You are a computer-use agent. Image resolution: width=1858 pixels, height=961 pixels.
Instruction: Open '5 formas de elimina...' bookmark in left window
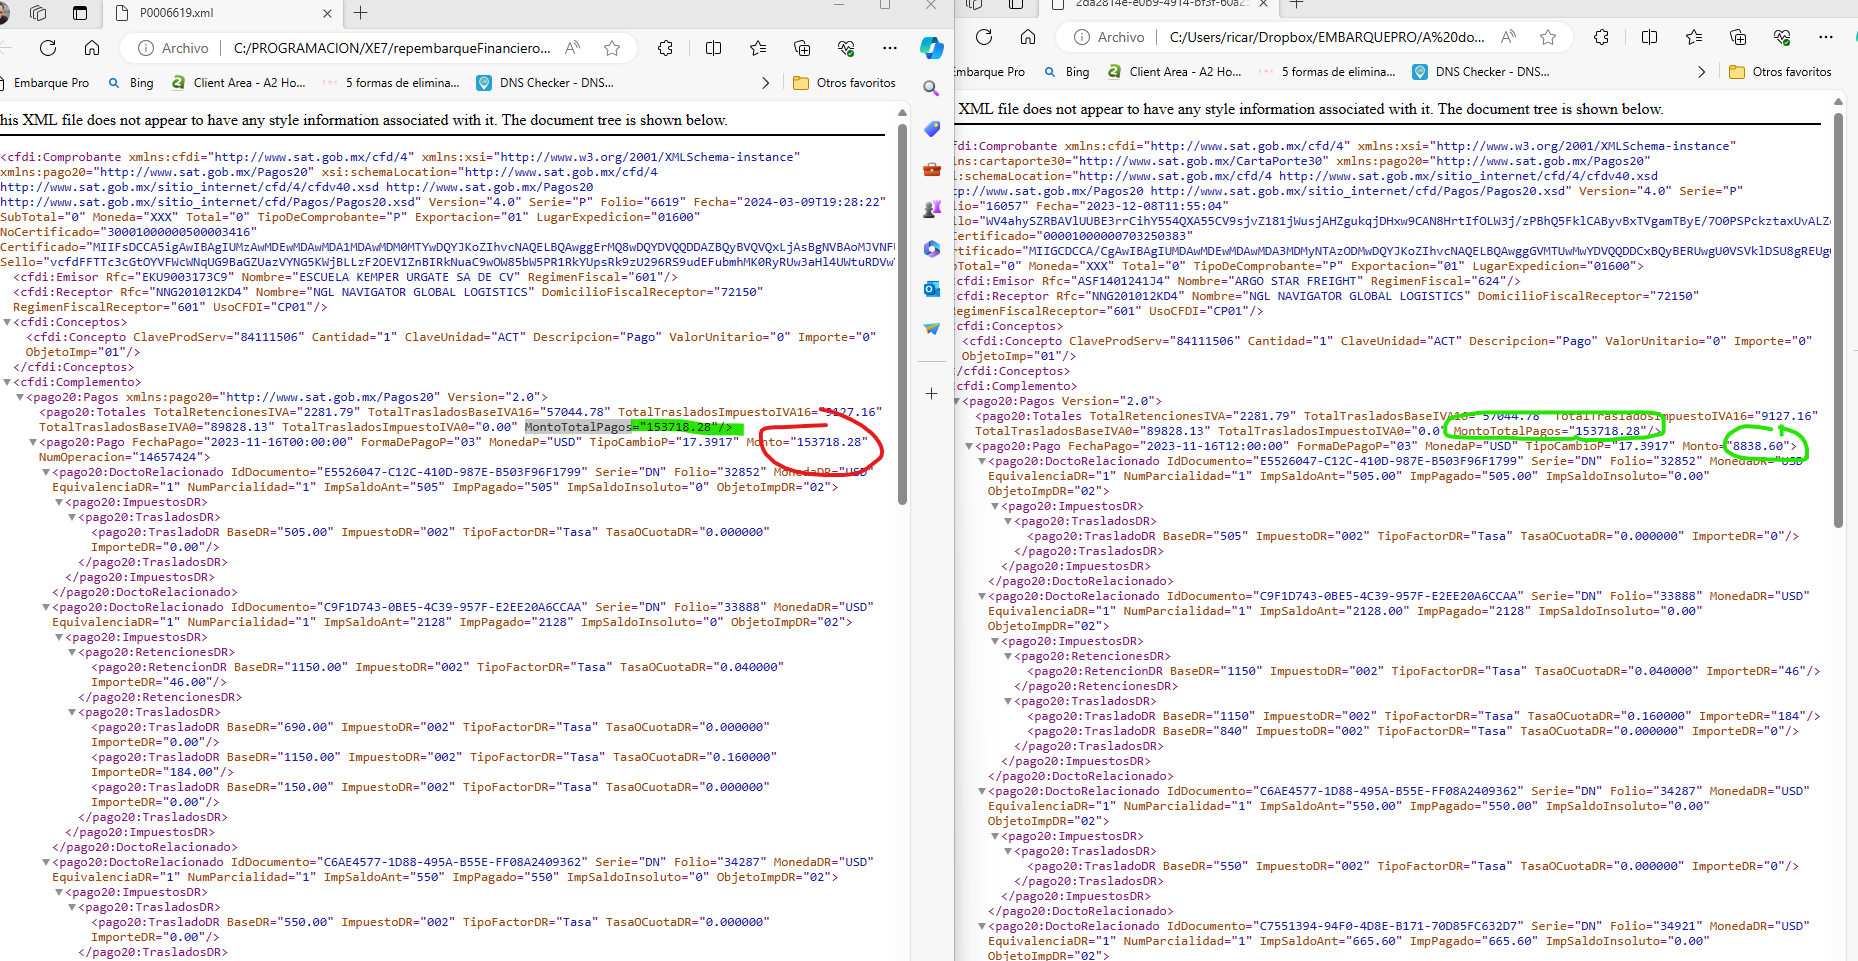391,83
